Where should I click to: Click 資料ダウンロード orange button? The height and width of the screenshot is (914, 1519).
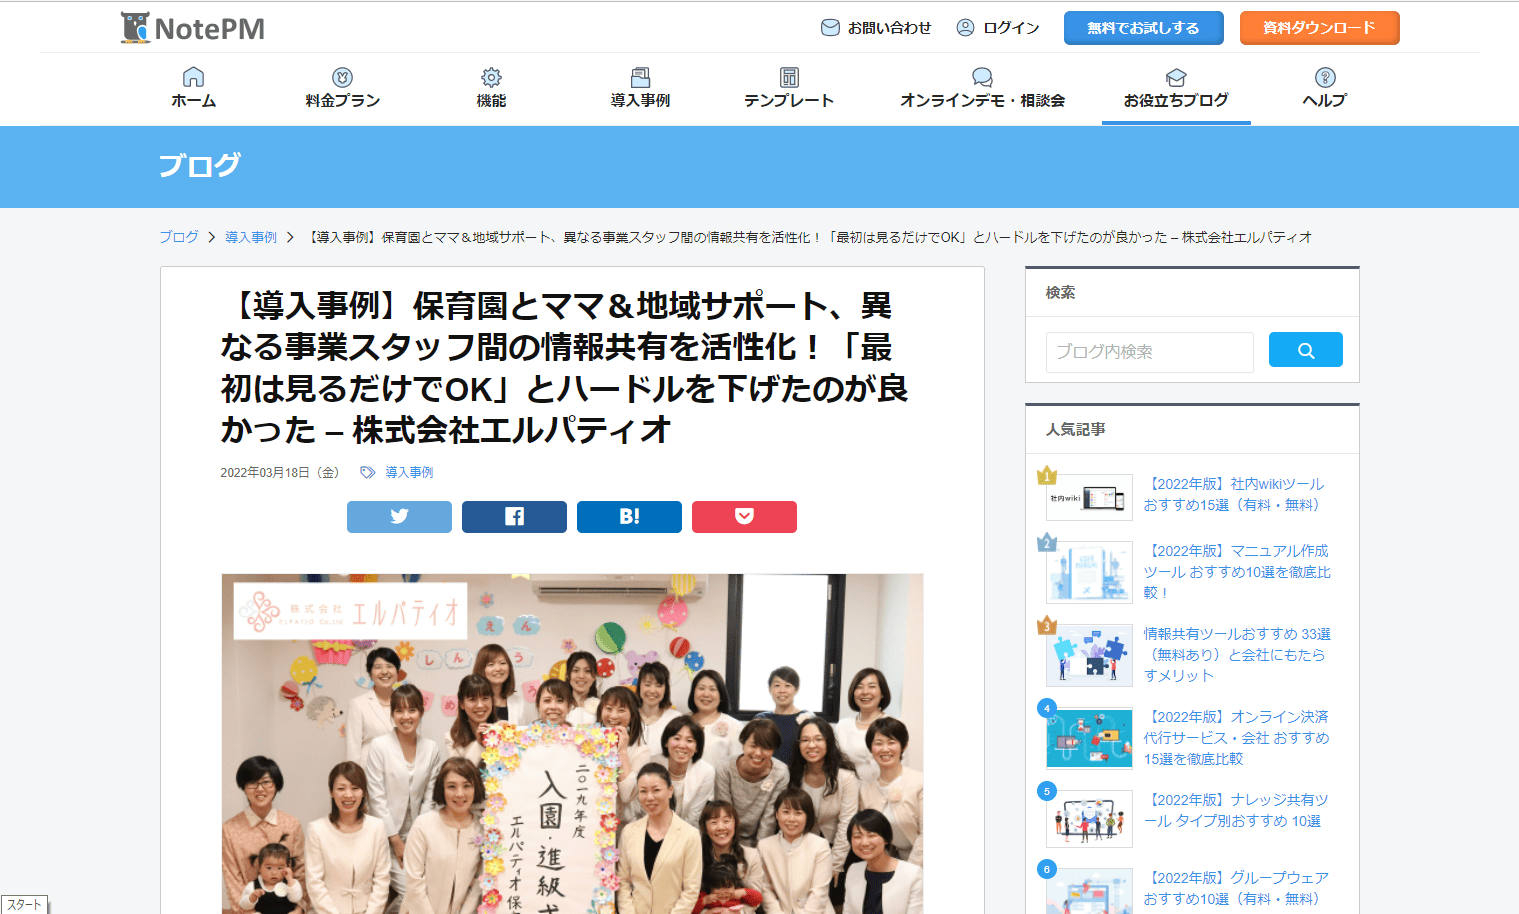(1319, 28)
